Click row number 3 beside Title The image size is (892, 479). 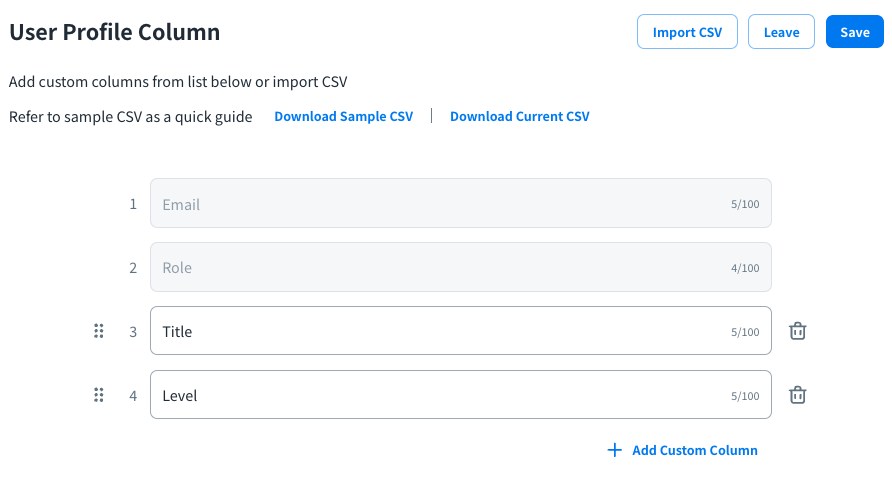pyautogui.click(x=133, y=331)
